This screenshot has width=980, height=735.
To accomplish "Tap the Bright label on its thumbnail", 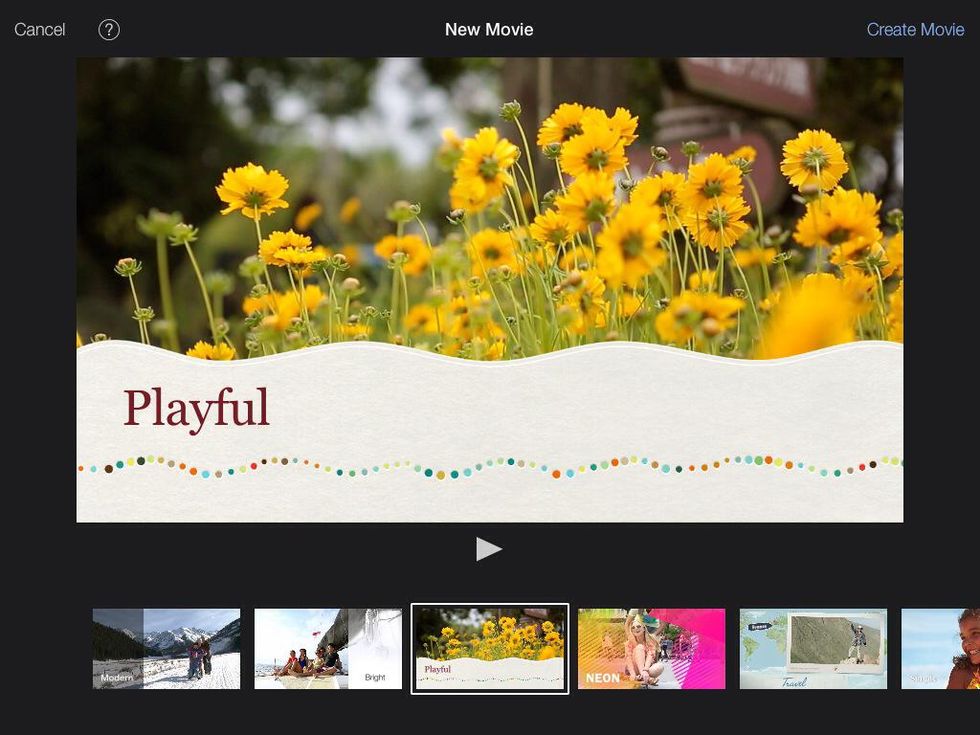I will [375, 677].
